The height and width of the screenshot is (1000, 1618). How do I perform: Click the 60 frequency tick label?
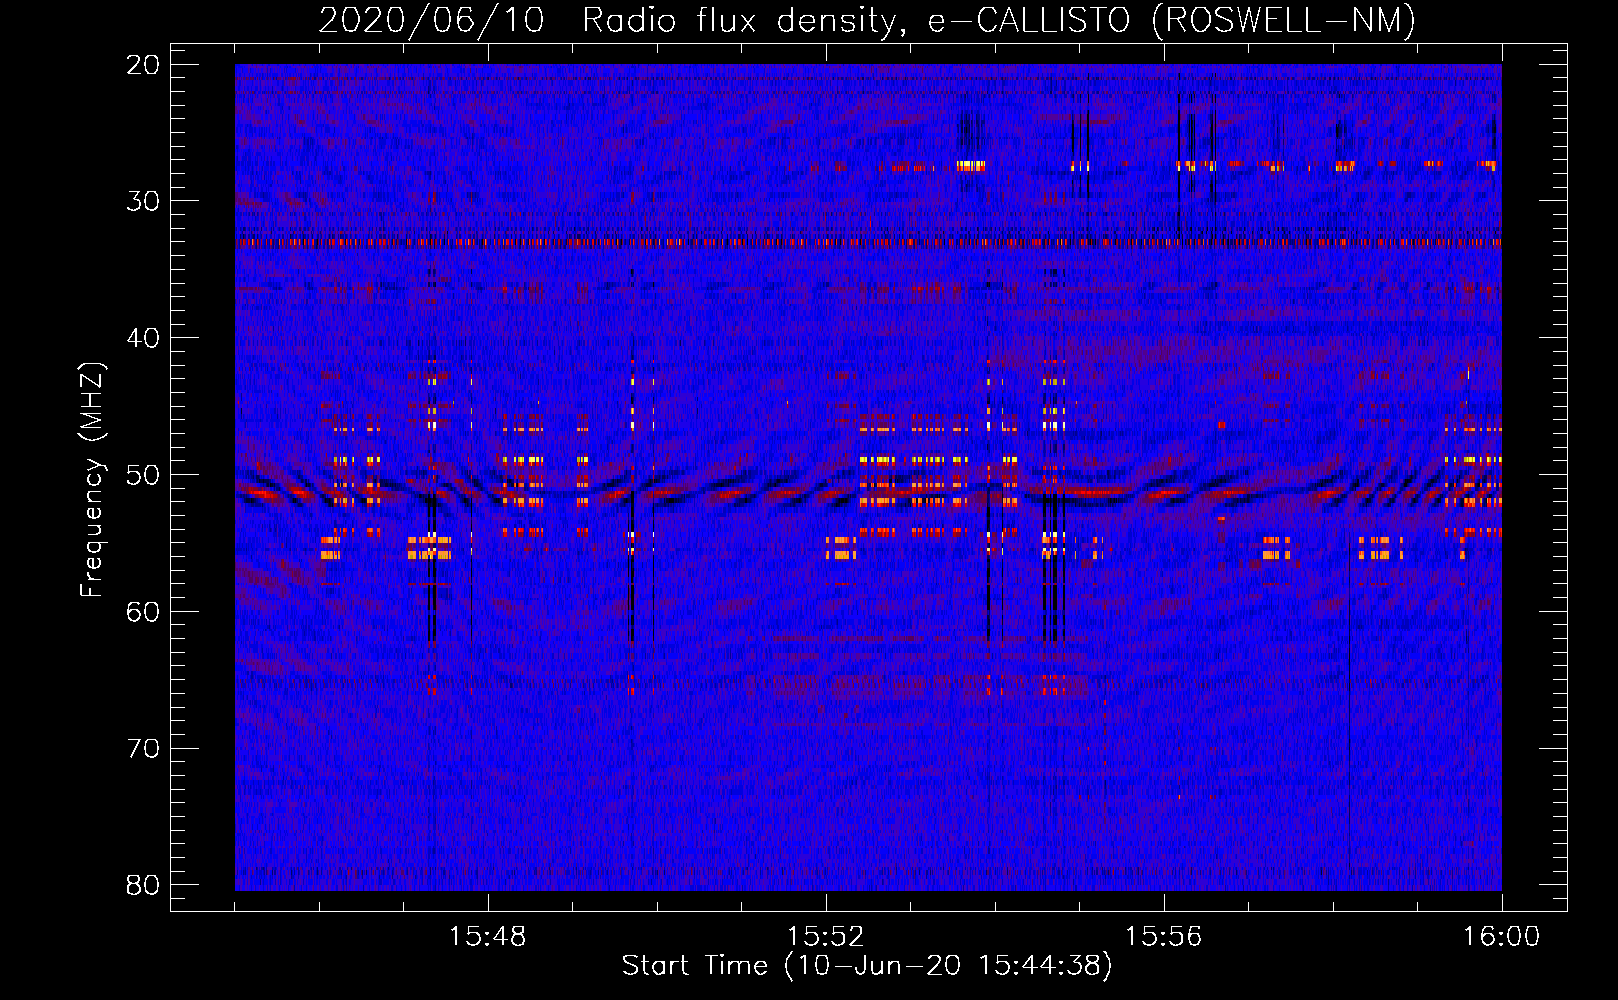[144, 612]
